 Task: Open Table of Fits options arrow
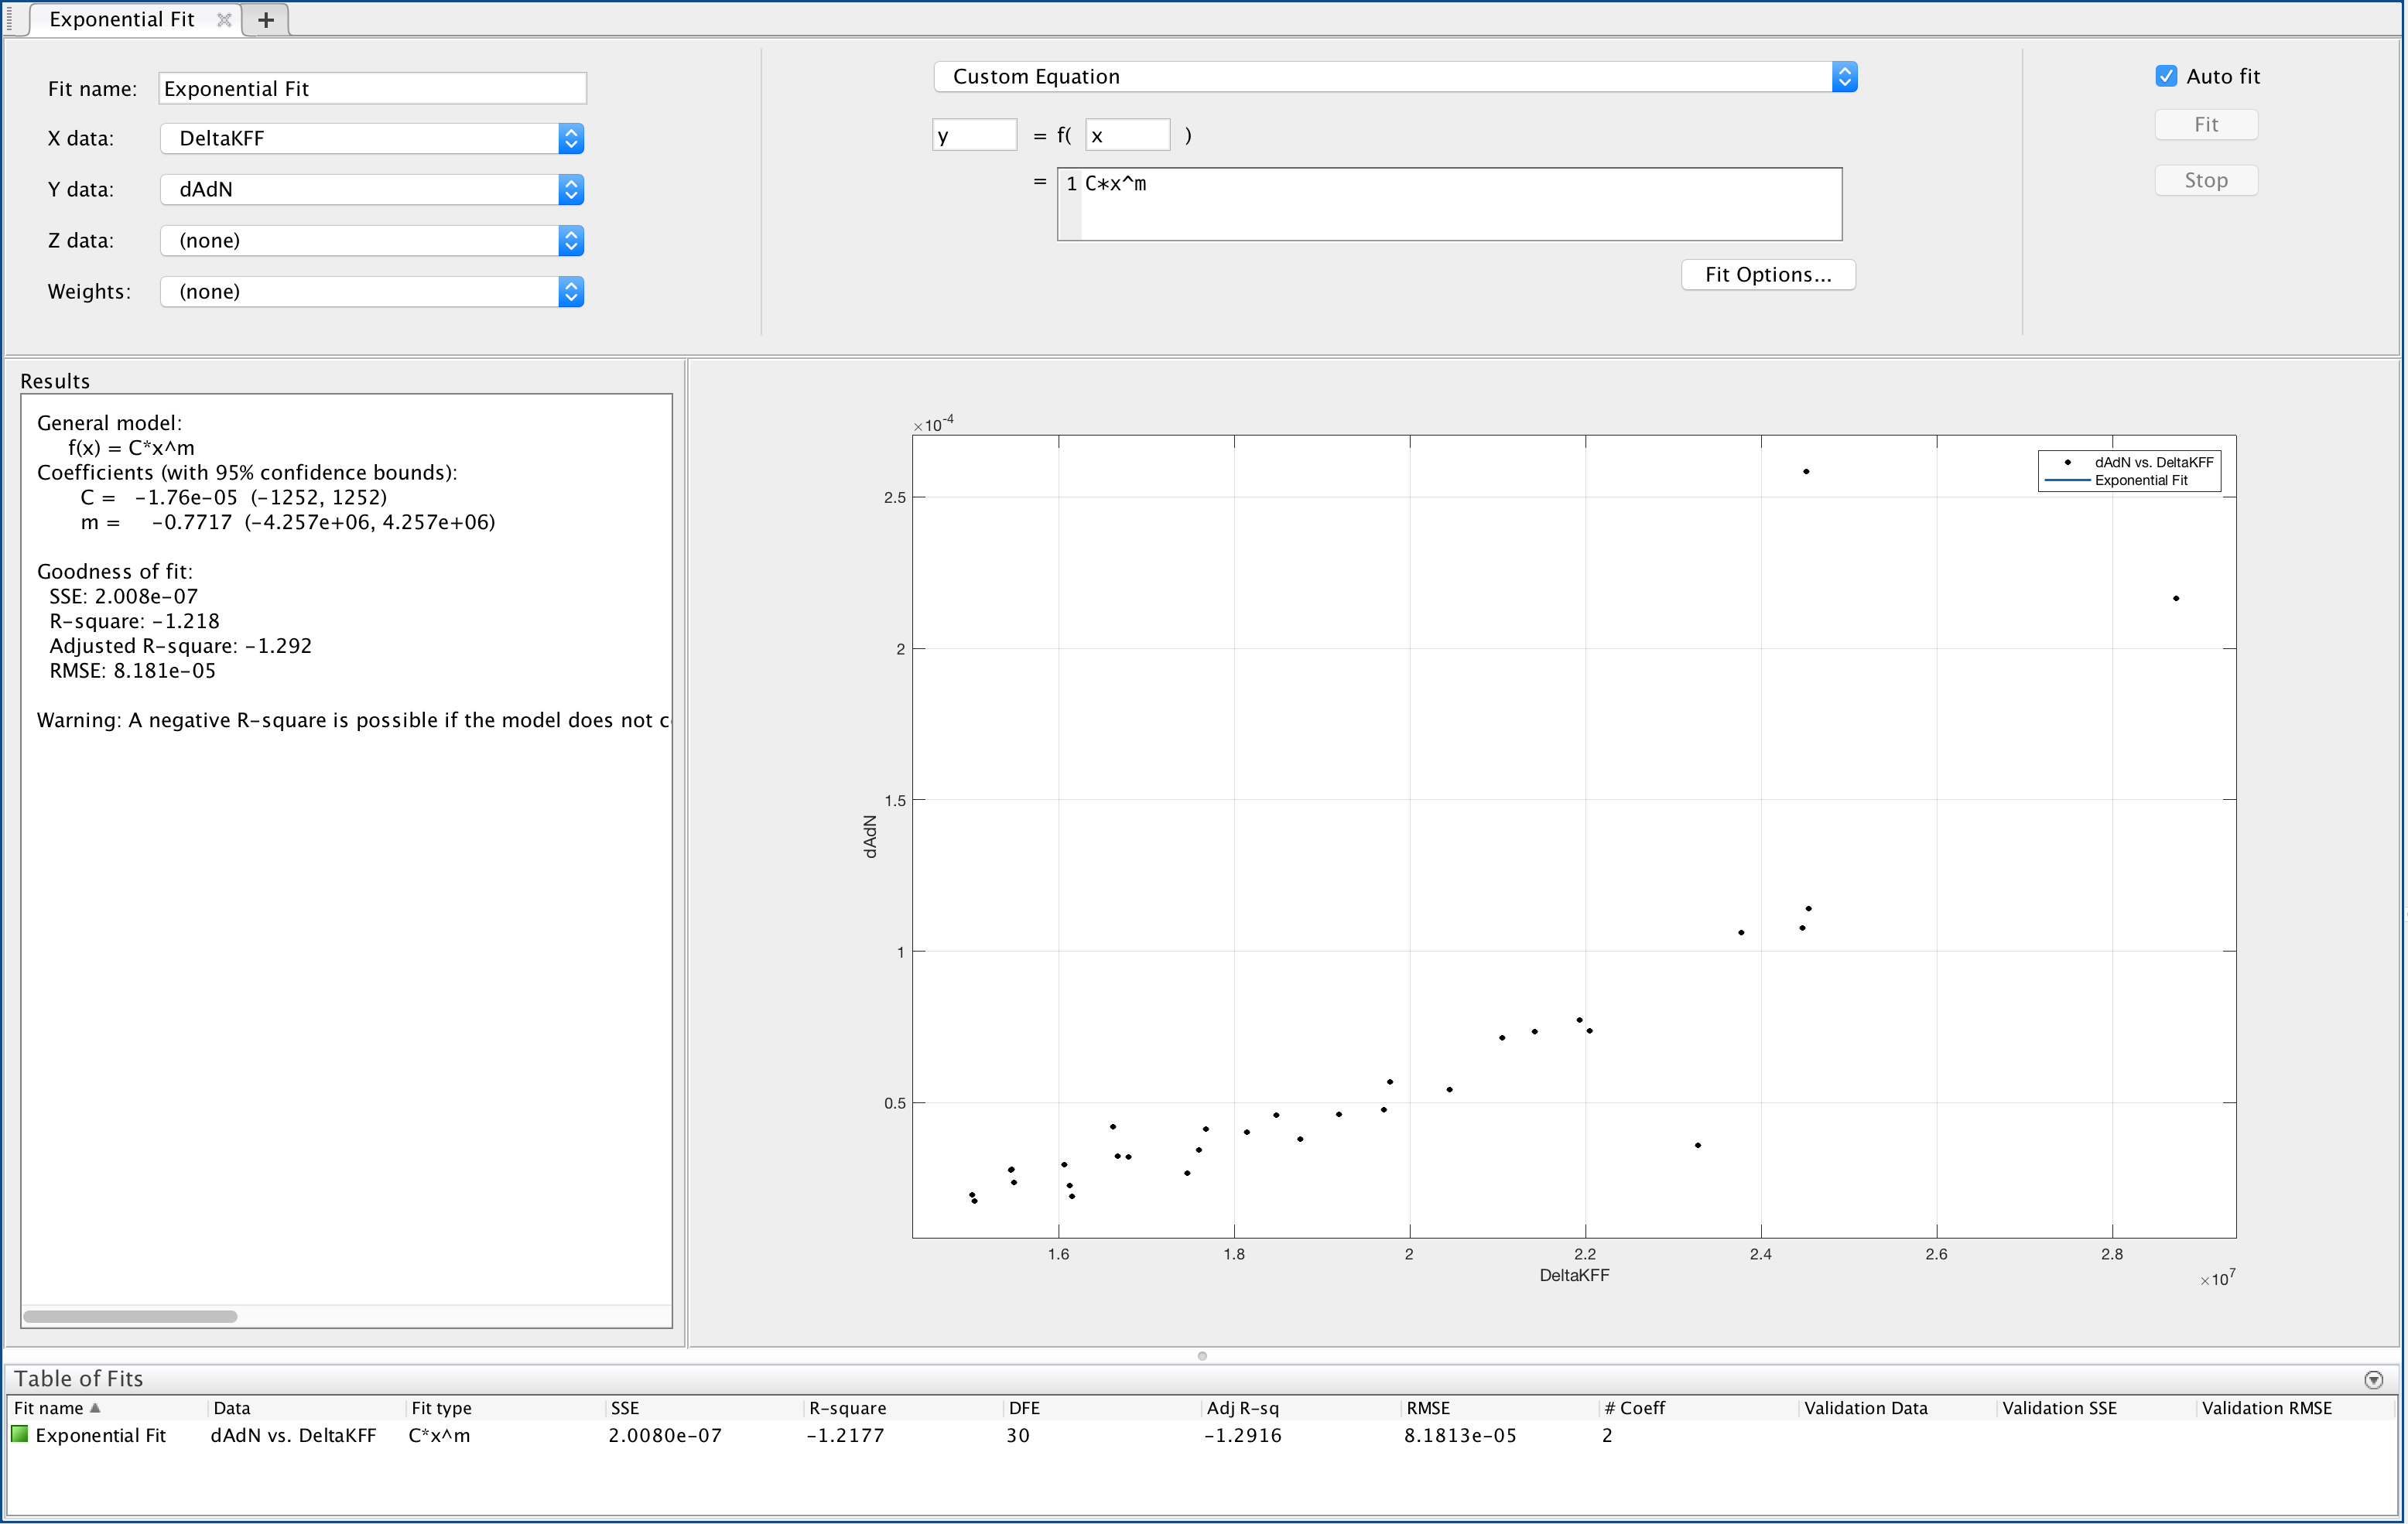pos(2373,1379)
